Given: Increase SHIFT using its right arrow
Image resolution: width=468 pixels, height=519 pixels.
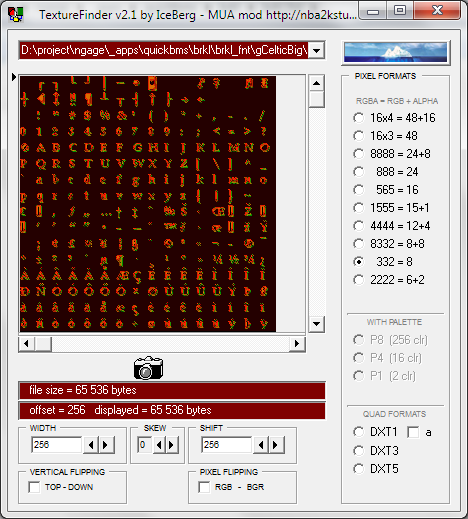Looking at the screenshot, I should tap(276, 445).
